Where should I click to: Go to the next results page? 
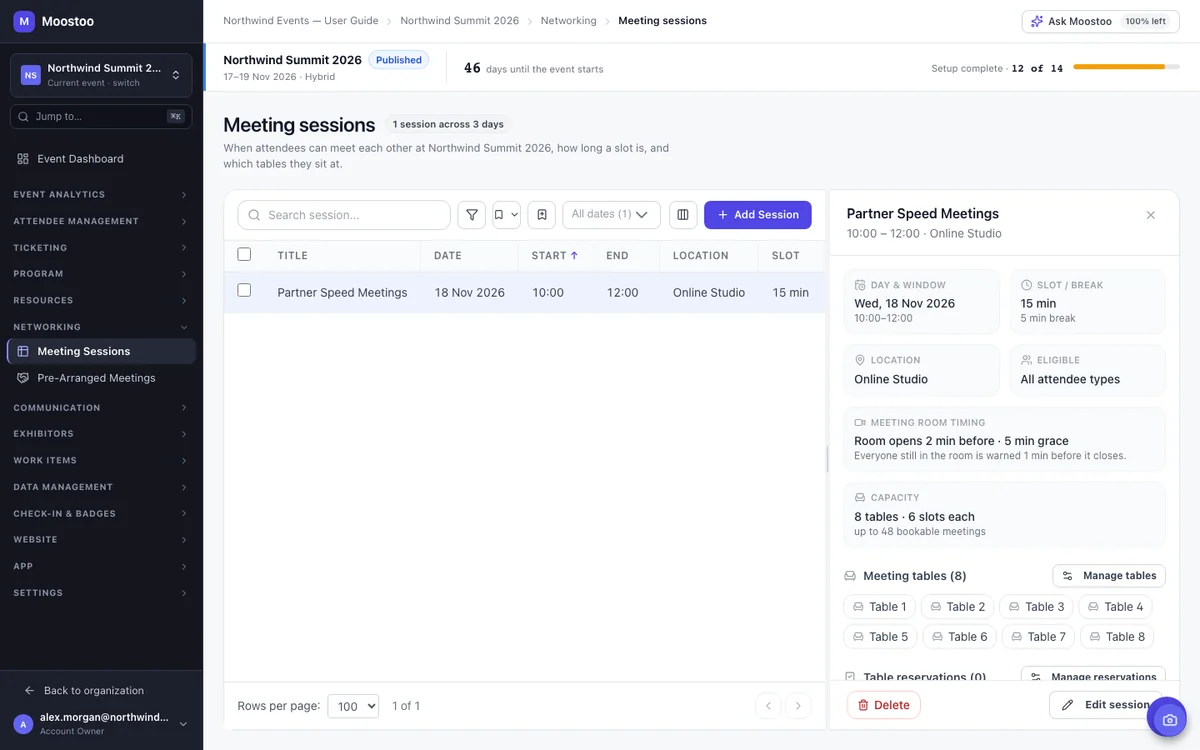798,706
